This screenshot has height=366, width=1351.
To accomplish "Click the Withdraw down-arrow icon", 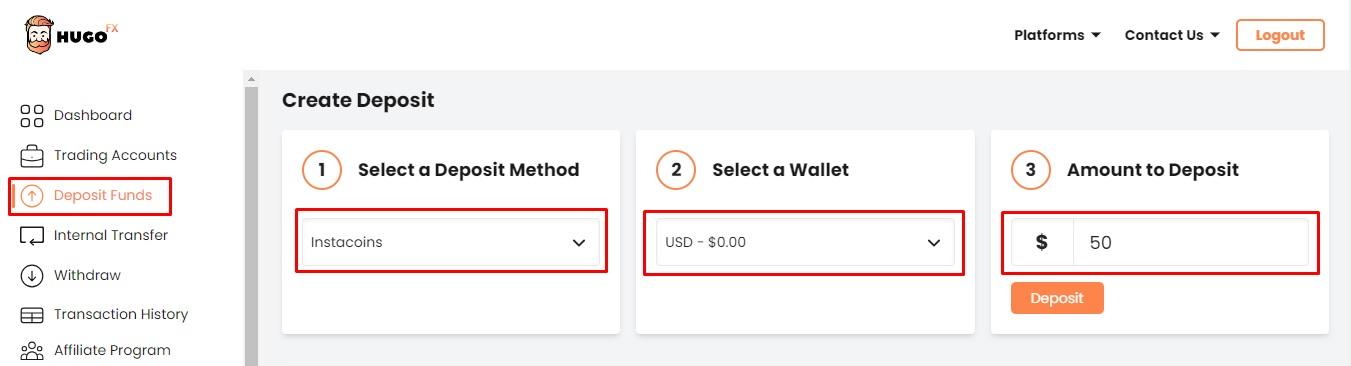I will tap(32, 275).
